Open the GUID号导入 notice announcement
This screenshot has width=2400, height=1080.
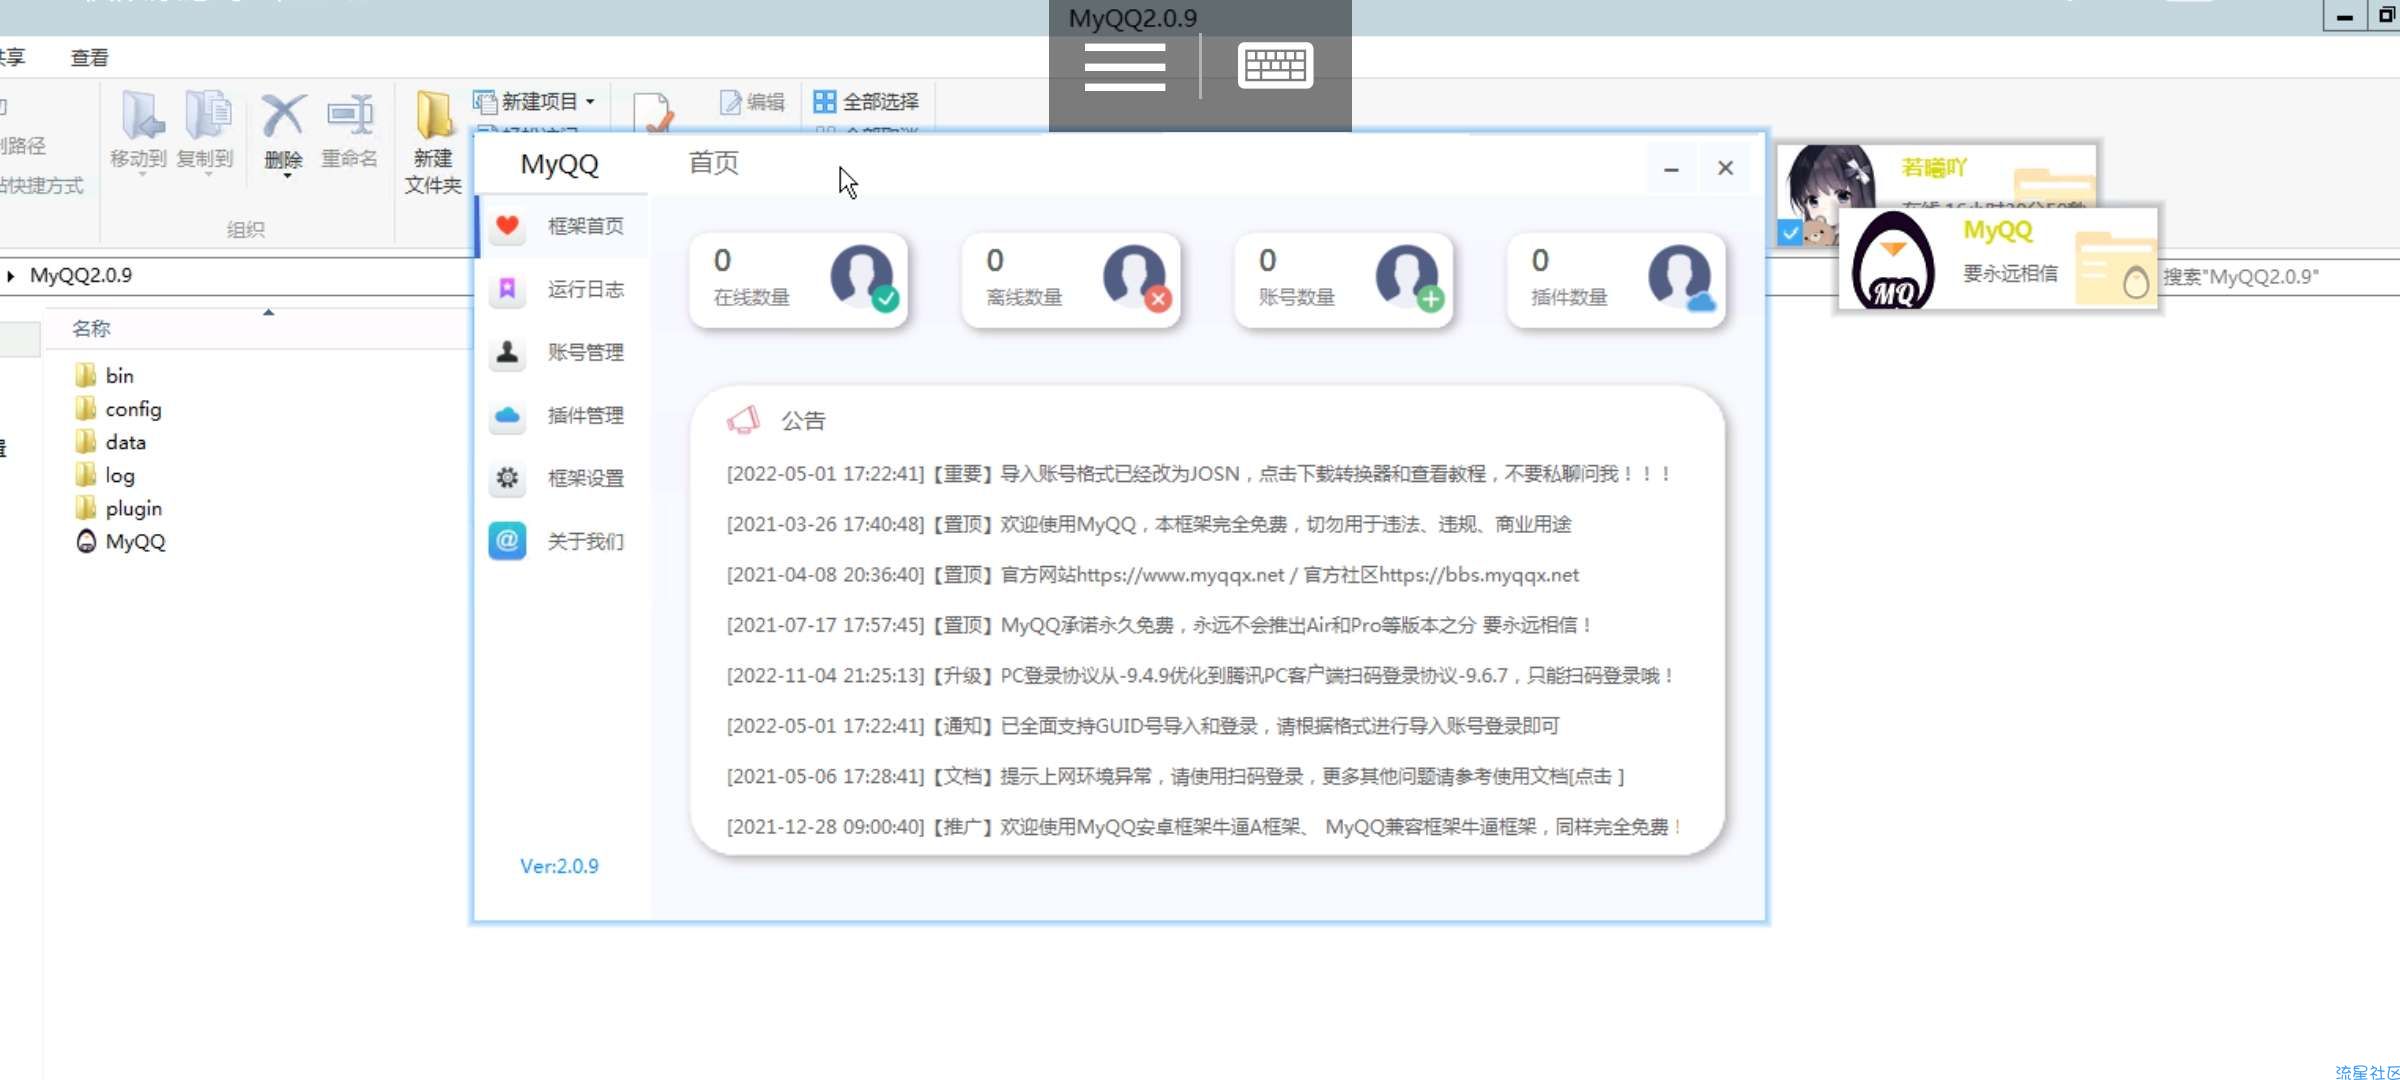coord(1143,726)
